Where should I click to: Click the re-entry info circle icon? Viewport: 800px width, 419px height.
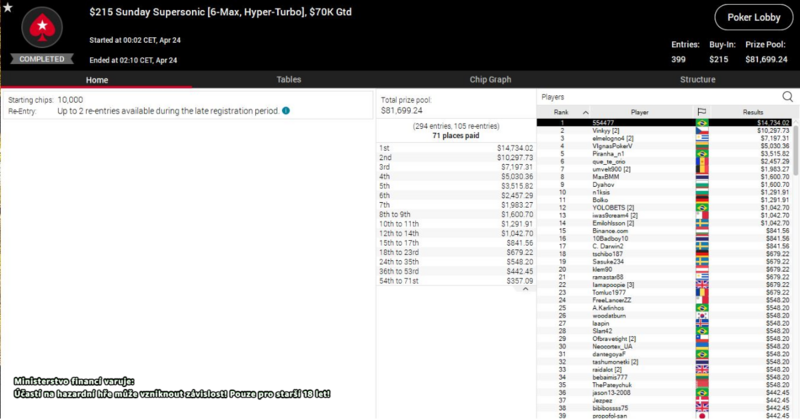click(x=286, y=111)
